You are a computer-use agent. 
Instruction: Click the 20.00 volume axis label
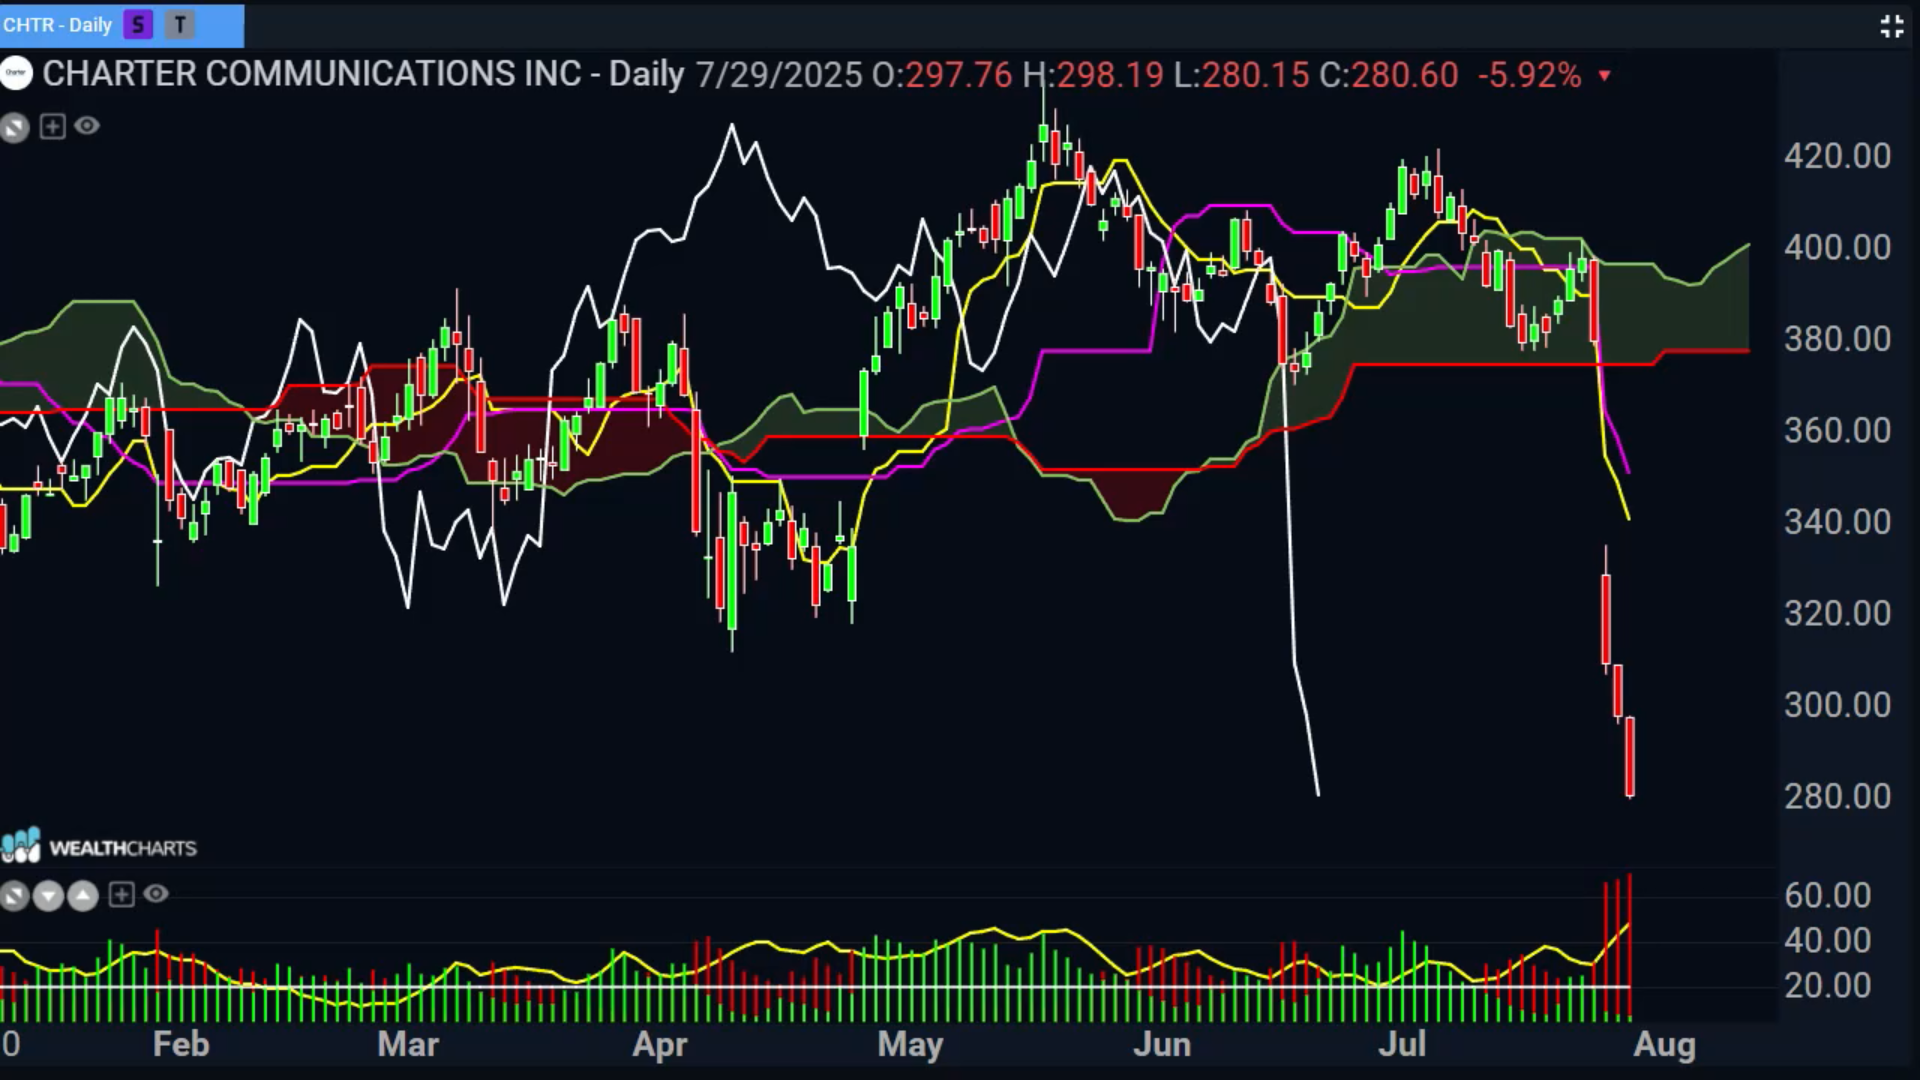click(1828, 986)
